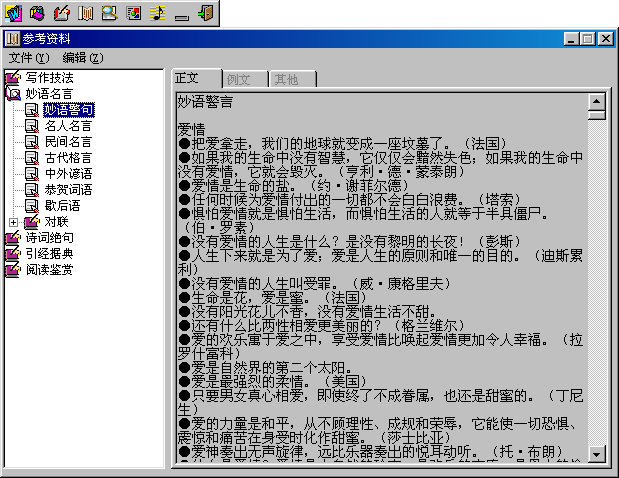
Task: Click the pen-and-paper writing icon in top toolbar
Action: coord(61,14)
